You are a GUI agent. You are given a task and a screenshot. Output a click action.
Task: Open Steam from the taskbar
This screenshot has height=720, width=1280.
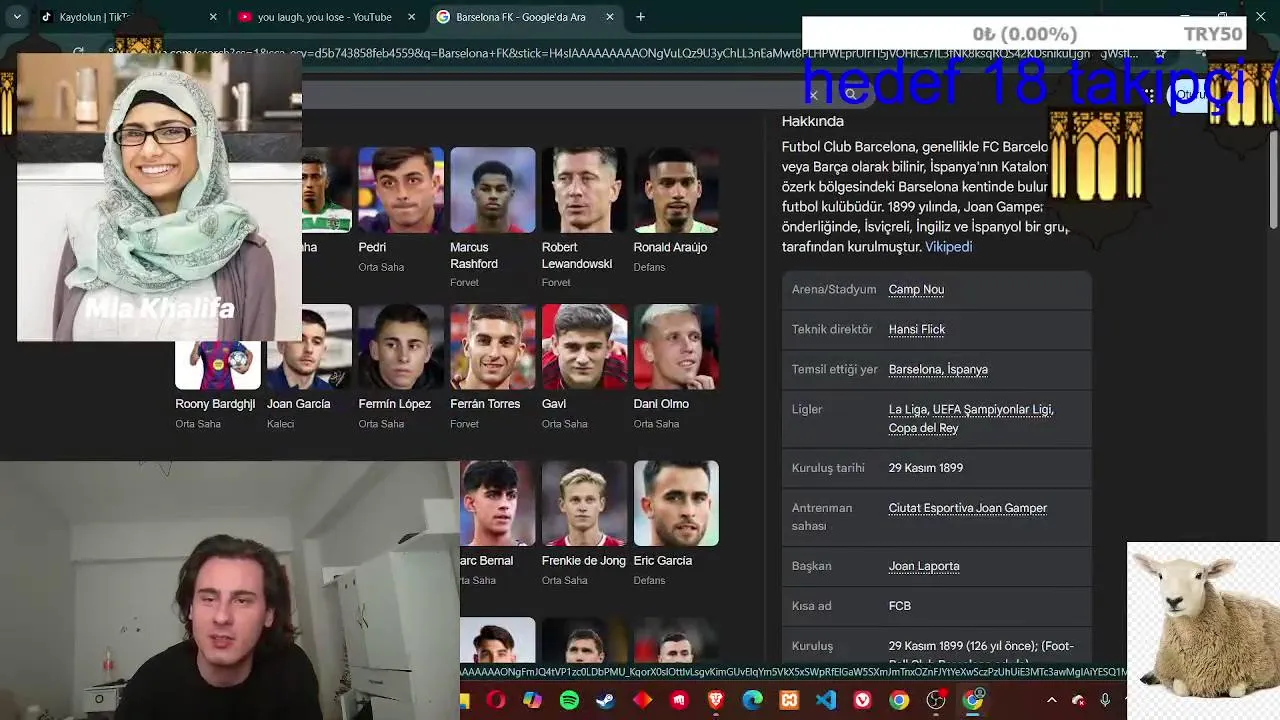pyautogui.click(x=605, y=701)
